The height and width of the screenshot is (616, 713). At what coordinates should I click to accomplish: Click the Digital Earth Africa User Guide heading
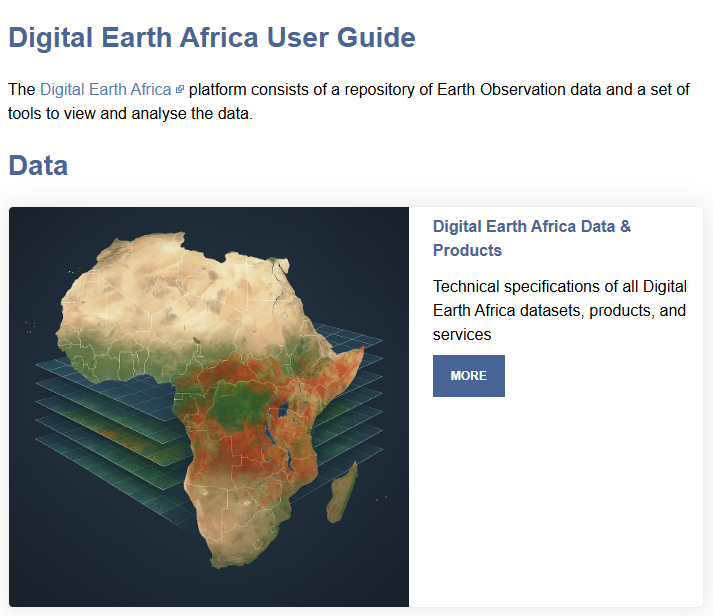point(212,37)
